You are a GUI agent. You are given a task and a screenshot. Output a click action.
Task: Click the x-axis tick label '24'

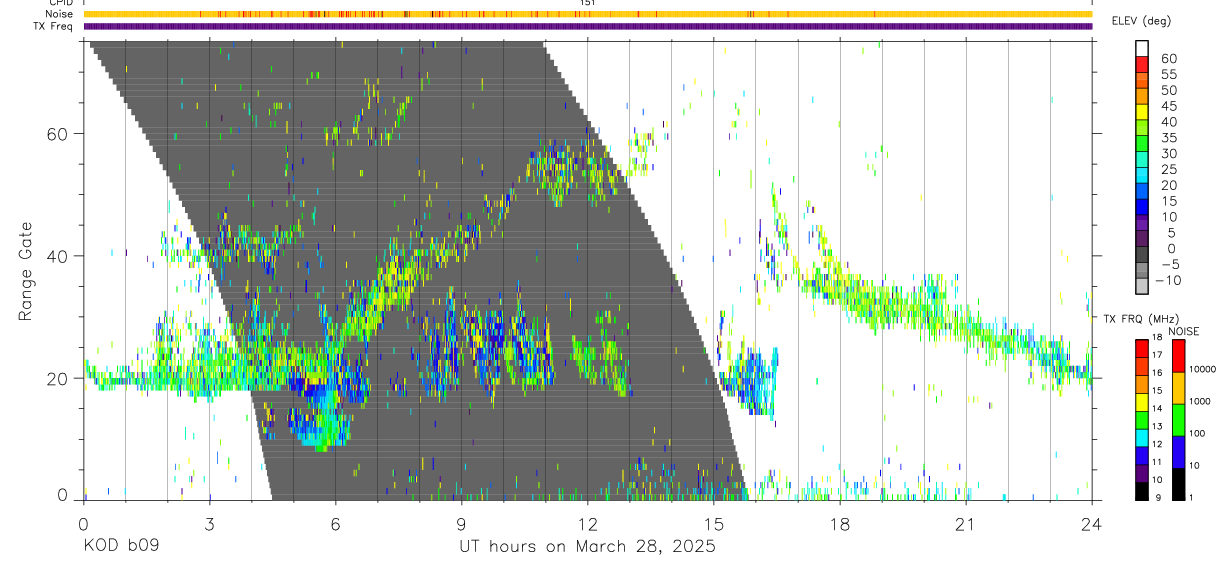click(x=1091, y=523)
